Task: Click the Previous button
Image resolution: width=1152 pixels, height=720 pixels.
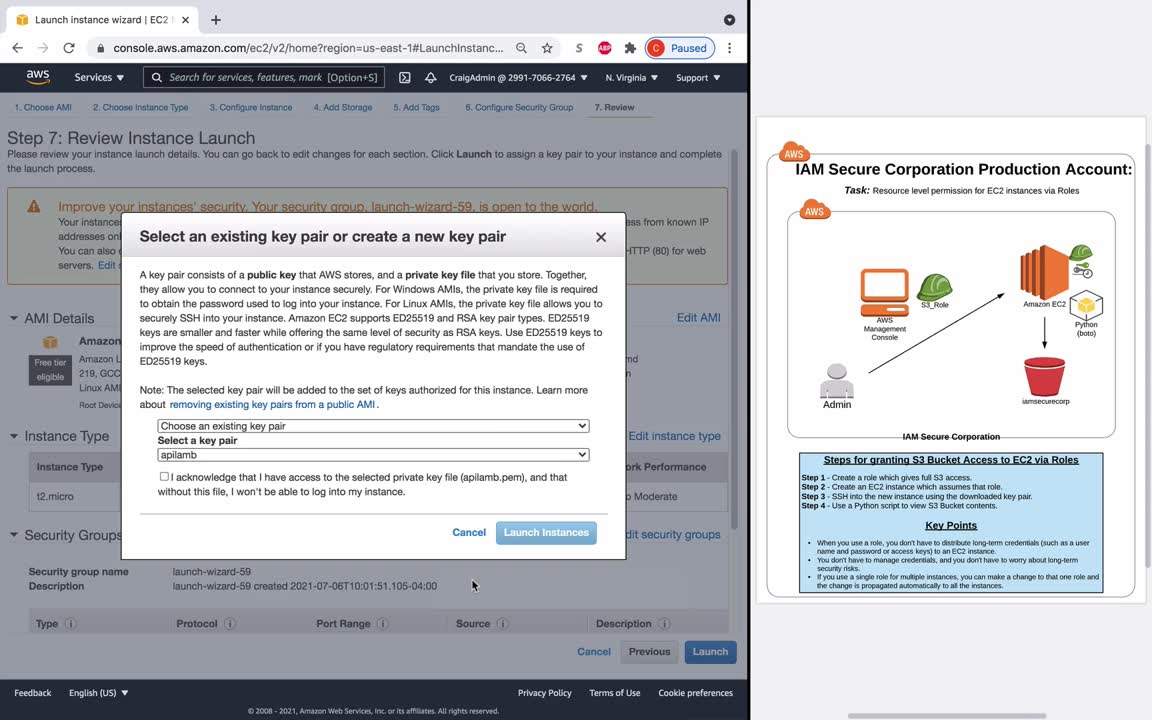Action: 649,652
